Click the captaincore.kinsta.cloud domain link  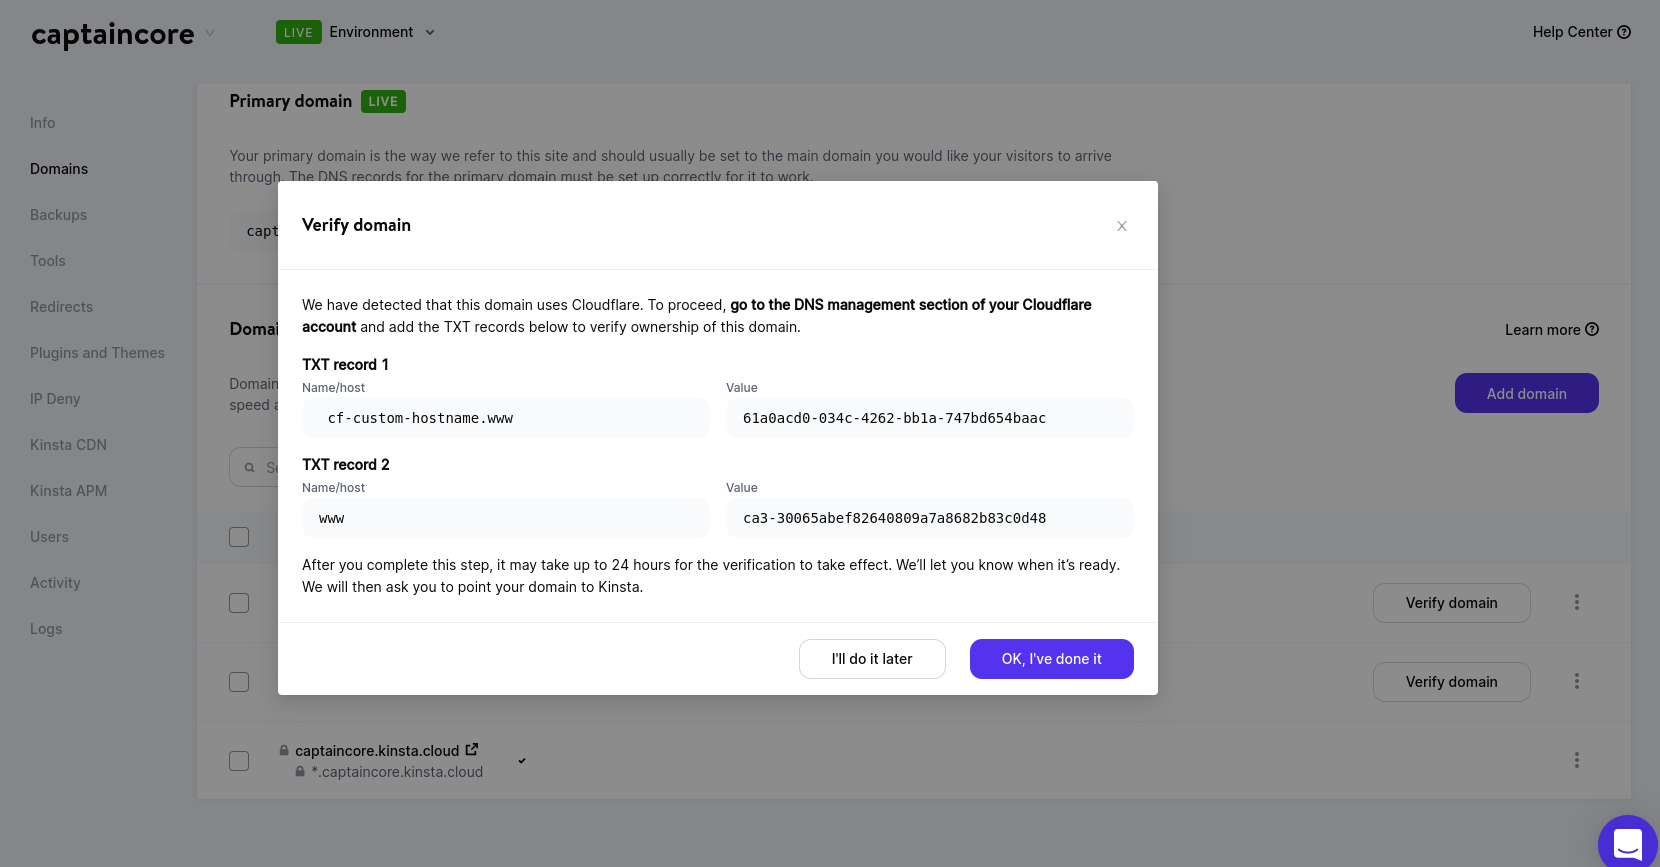[377, 751]
